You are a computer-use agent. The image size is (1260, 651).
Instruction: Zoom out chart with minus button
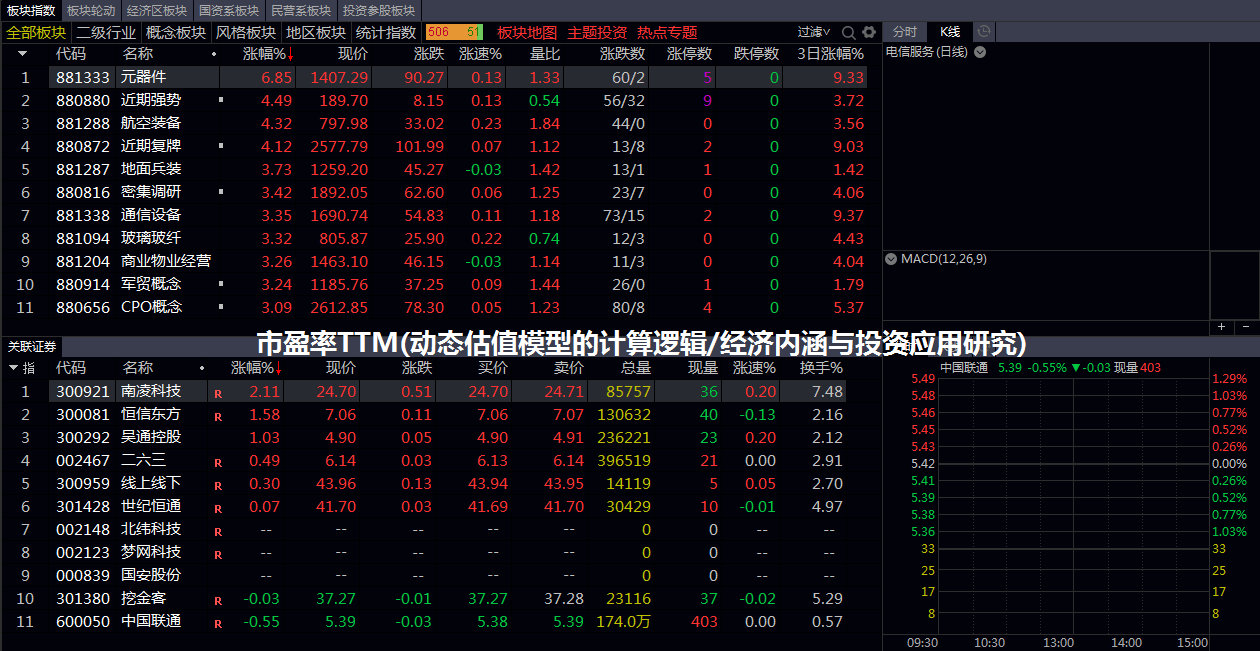pos(1246,327)
